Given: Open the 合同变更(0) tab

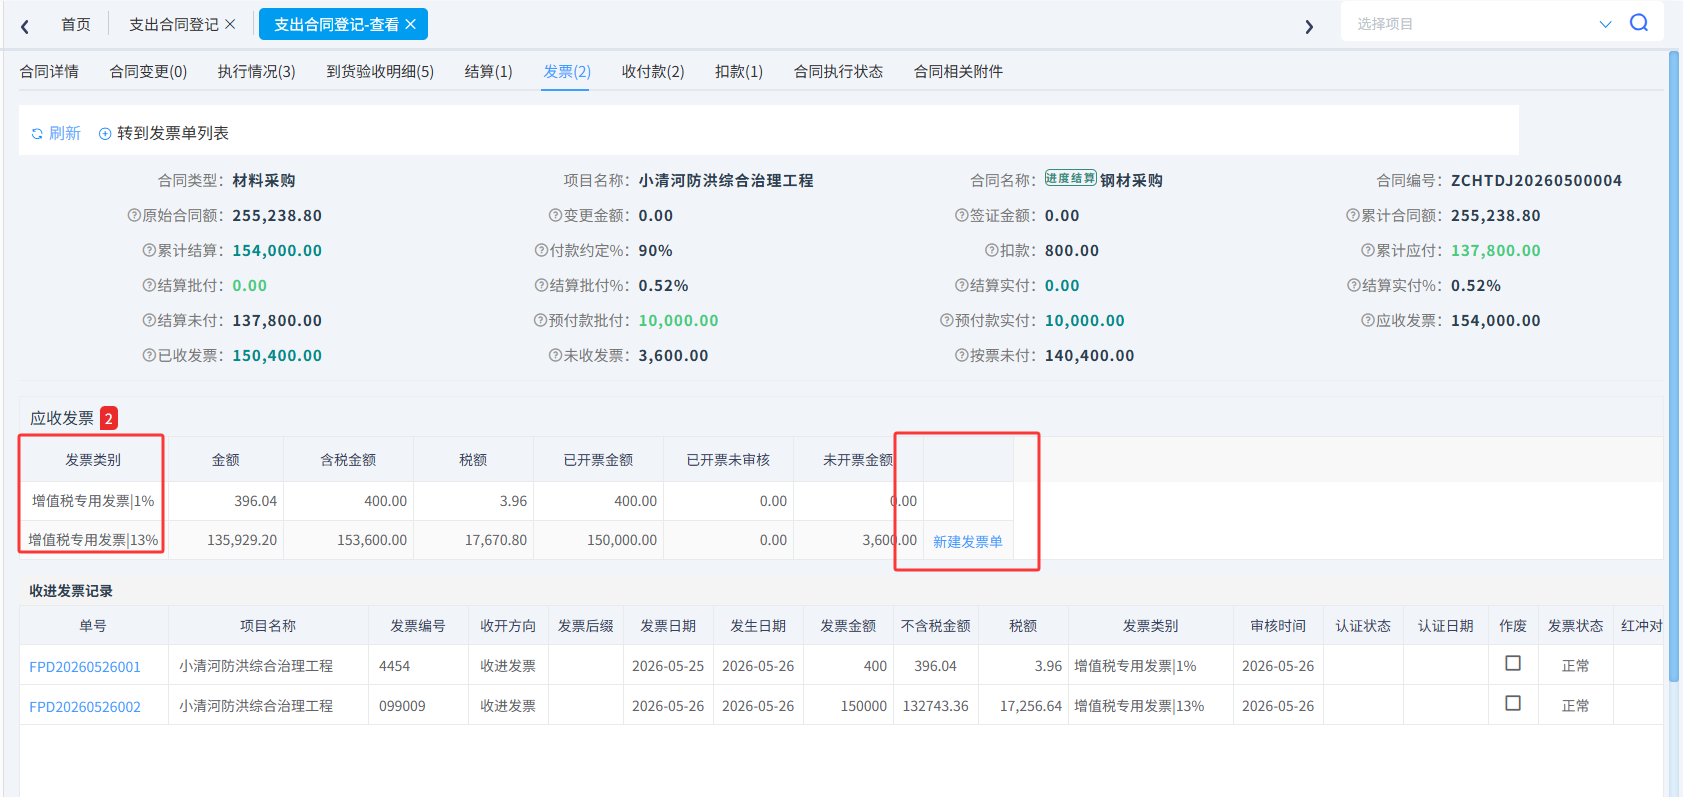Looking at the screenshot, I should (x=148, y=71).
